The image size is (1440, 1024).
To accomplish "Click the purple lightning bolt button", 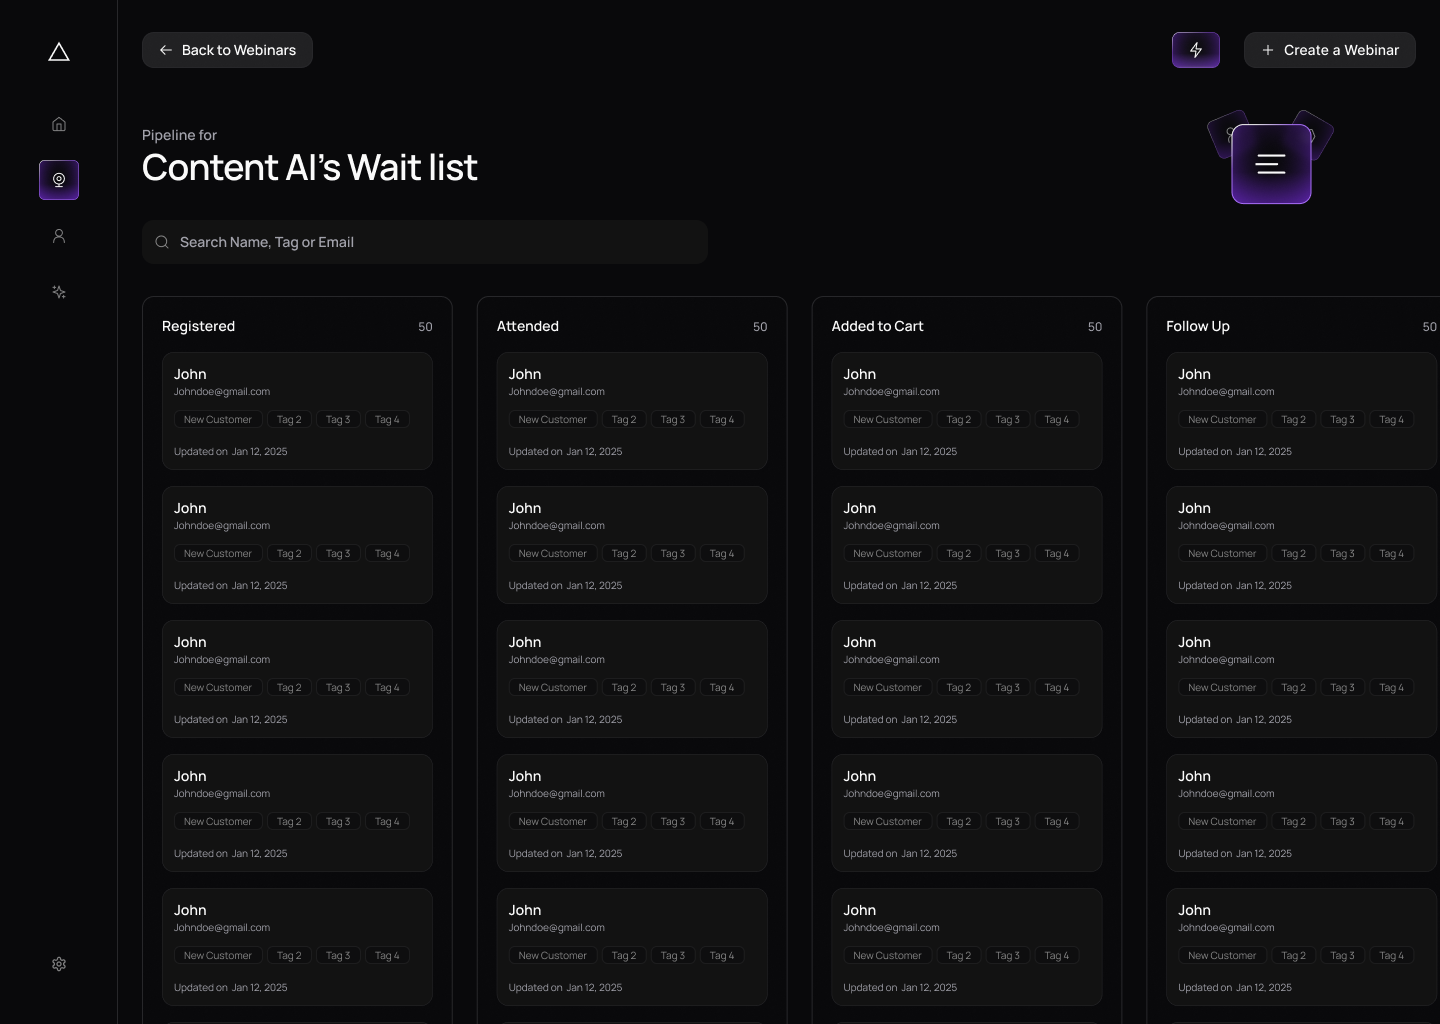I will (1195, 50).
